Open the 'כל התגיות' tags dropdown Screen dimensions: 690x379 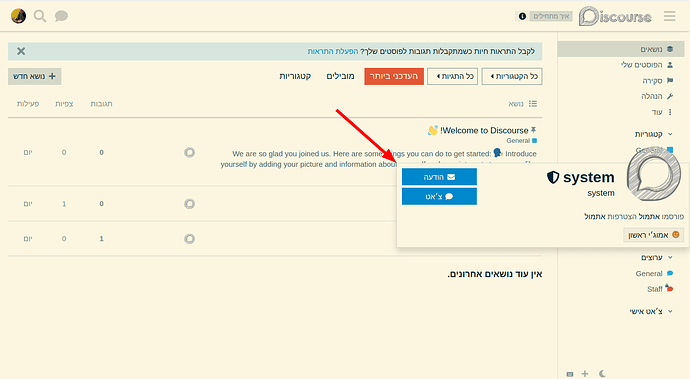(452, 76)
